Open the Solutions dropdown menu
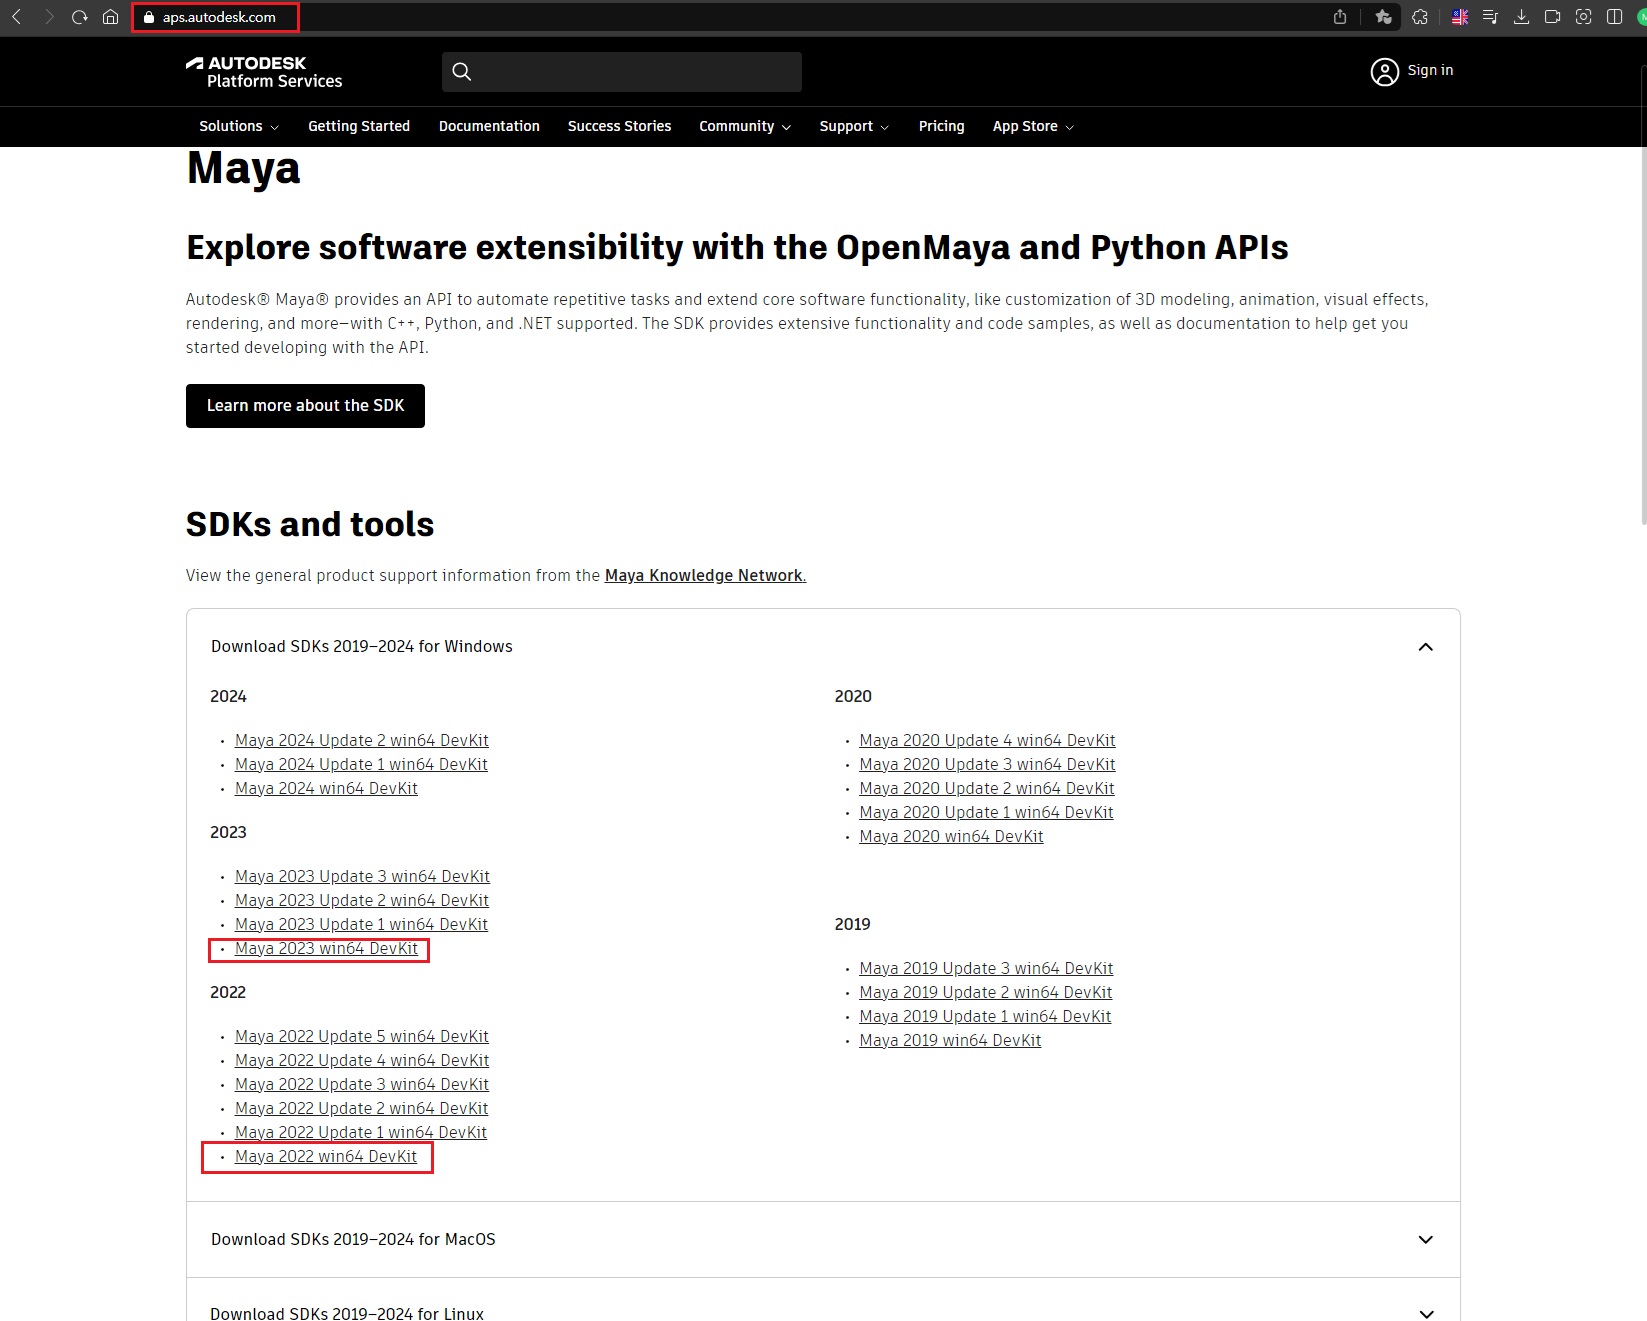 coord(239,126)
